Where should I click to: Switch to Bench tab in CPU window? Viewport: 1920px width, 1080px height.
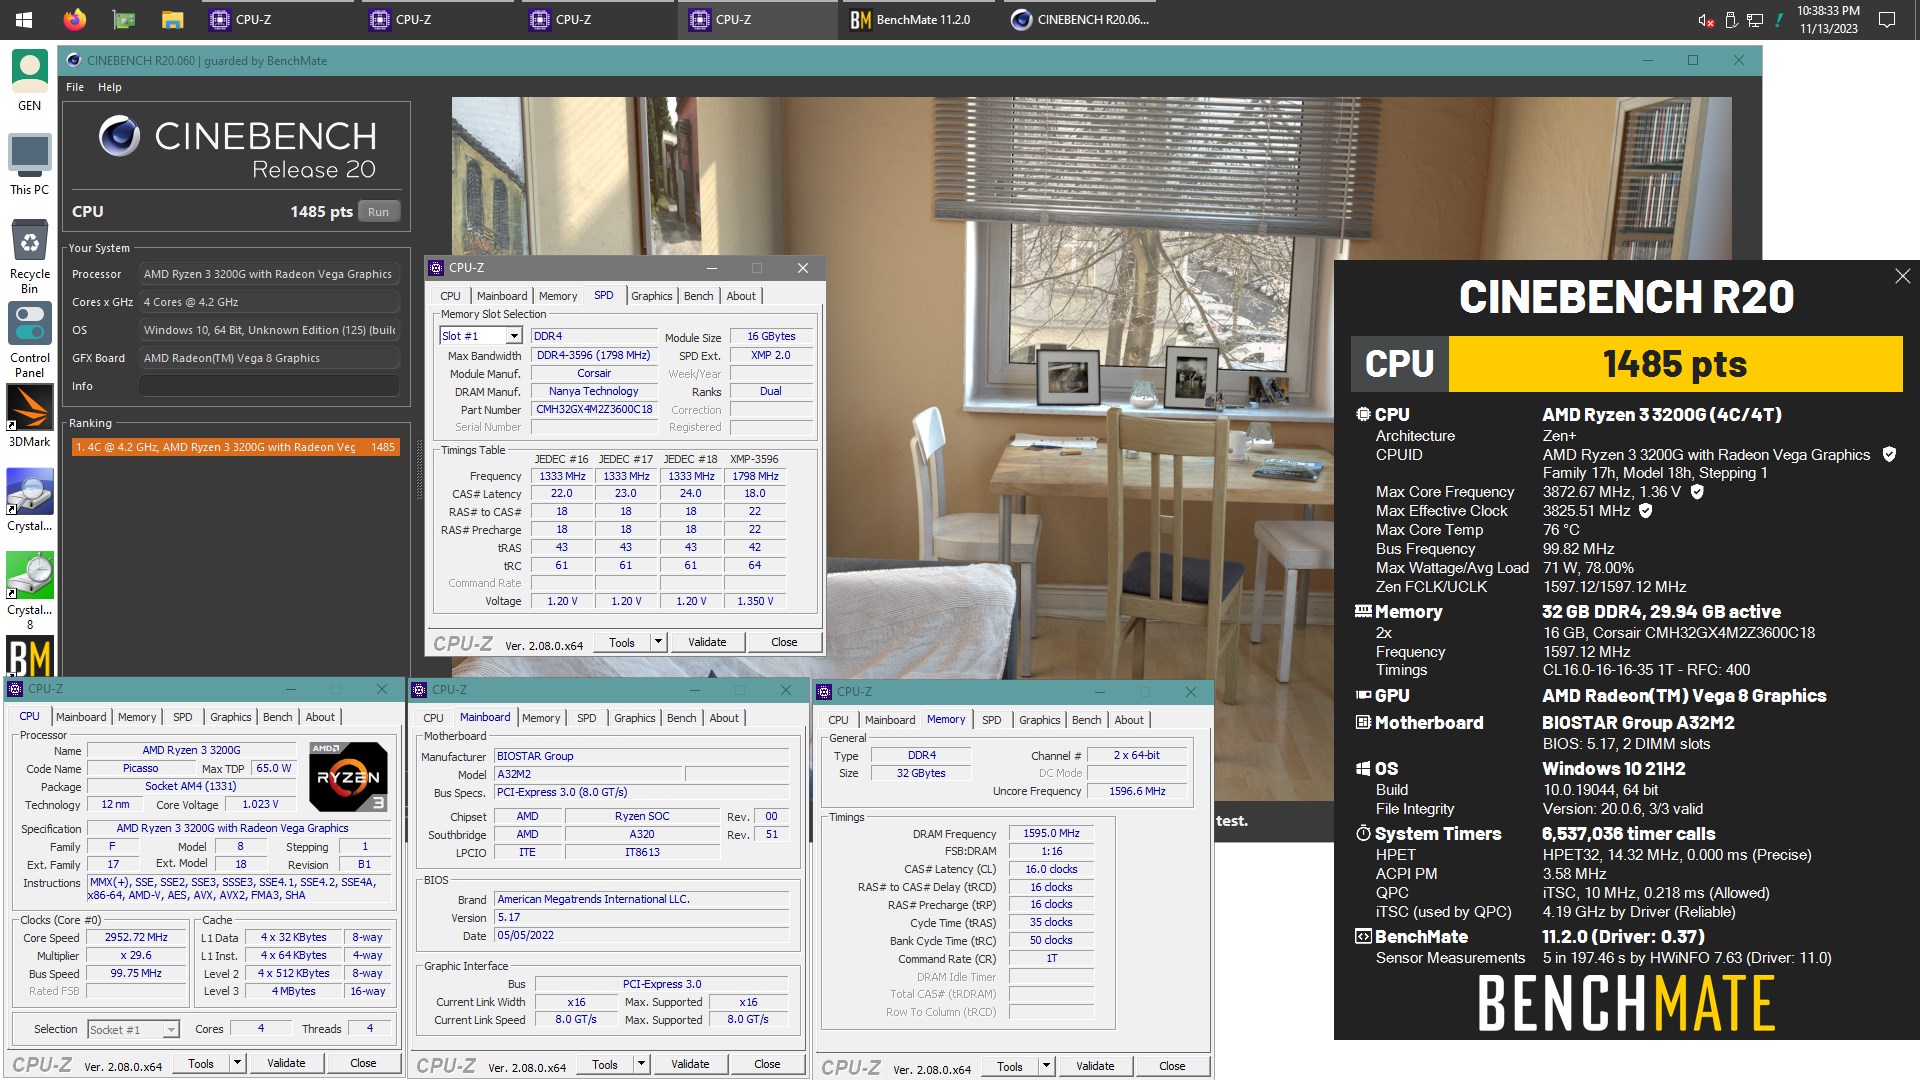click(x=277, y=717)
